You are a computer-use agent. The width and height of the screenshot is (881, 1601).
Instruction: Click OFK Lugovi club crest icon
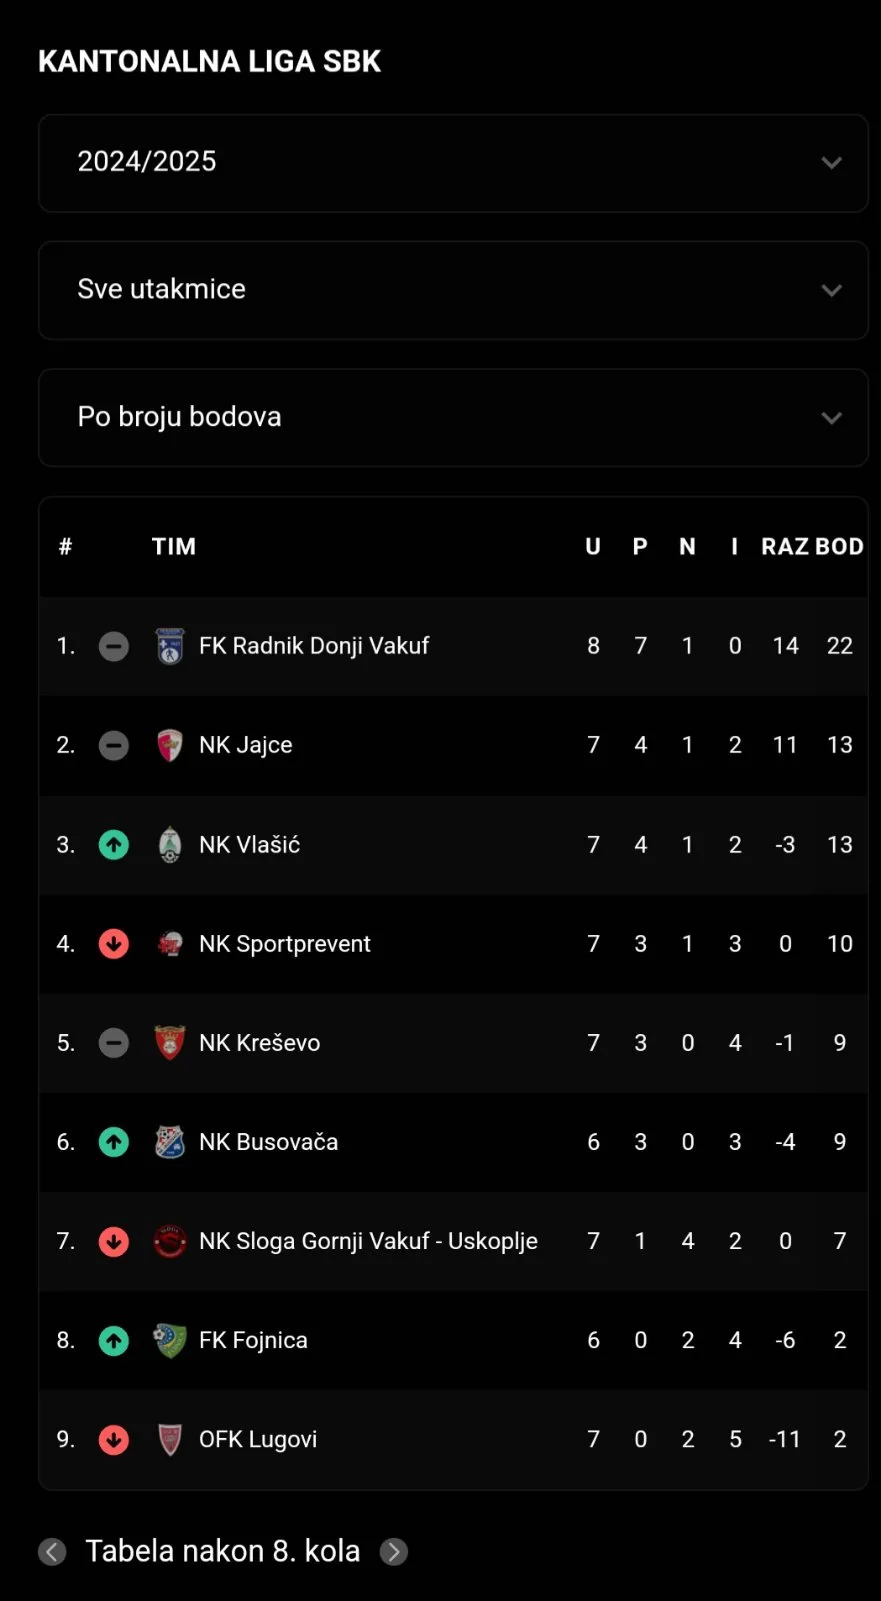[170, 1439]
